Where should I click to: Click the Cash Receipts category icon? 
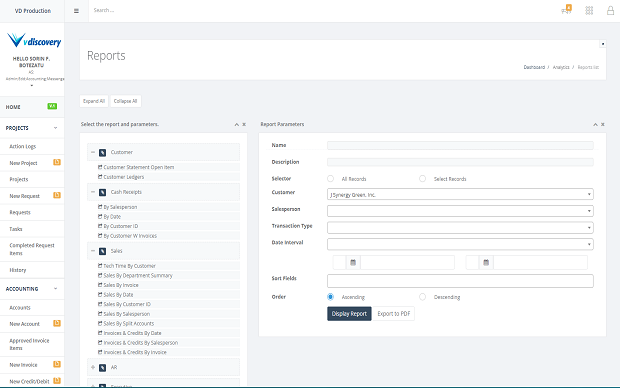tap(102, 193)
